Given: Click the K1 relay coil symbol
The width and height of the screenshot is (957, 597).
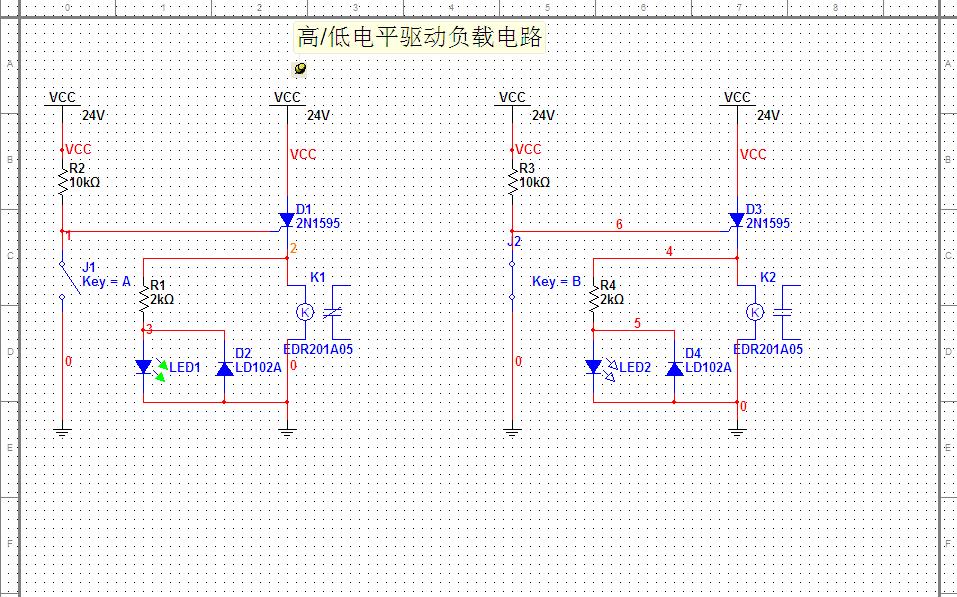Looking at the screenshot, I should [305, 312].
